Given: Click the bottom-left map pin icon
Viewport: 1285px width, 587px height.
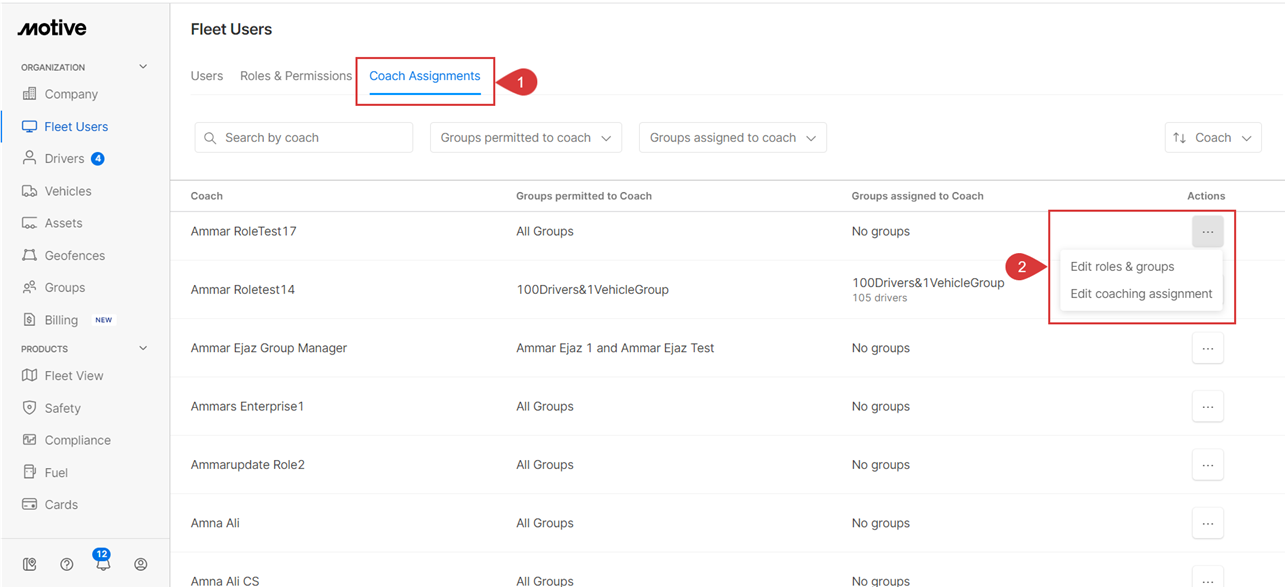Looking at the screenshot, I should [x=30, y=564].
